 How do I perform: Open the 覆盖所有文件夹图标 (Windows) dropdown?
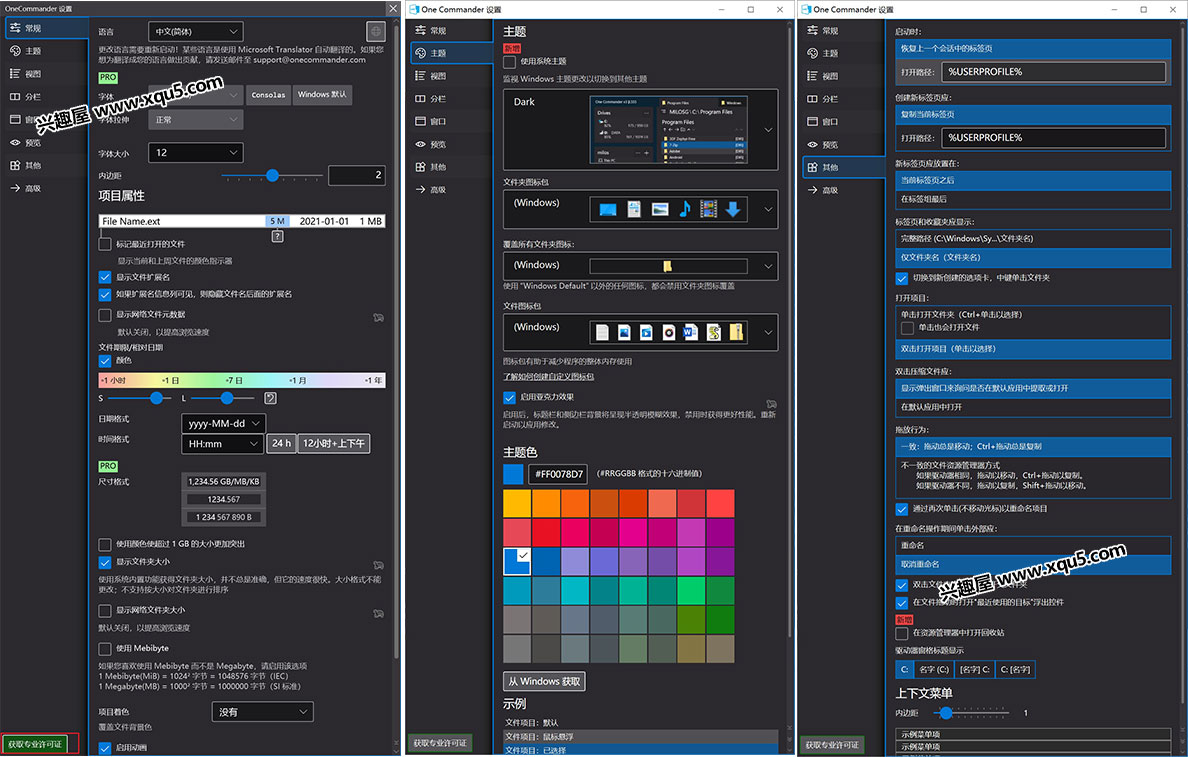(640, 266)
